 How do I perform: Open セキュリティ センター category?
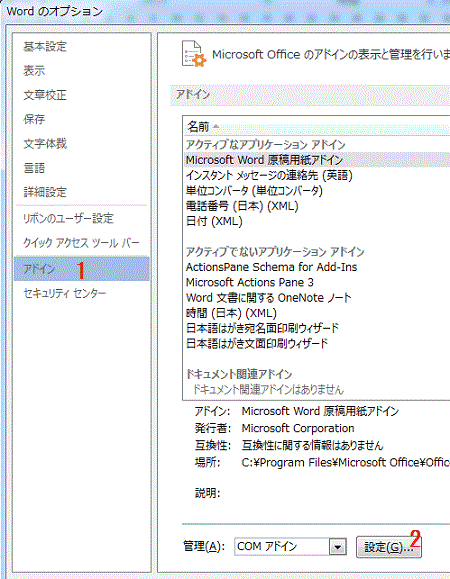click(x=65, y=293)
